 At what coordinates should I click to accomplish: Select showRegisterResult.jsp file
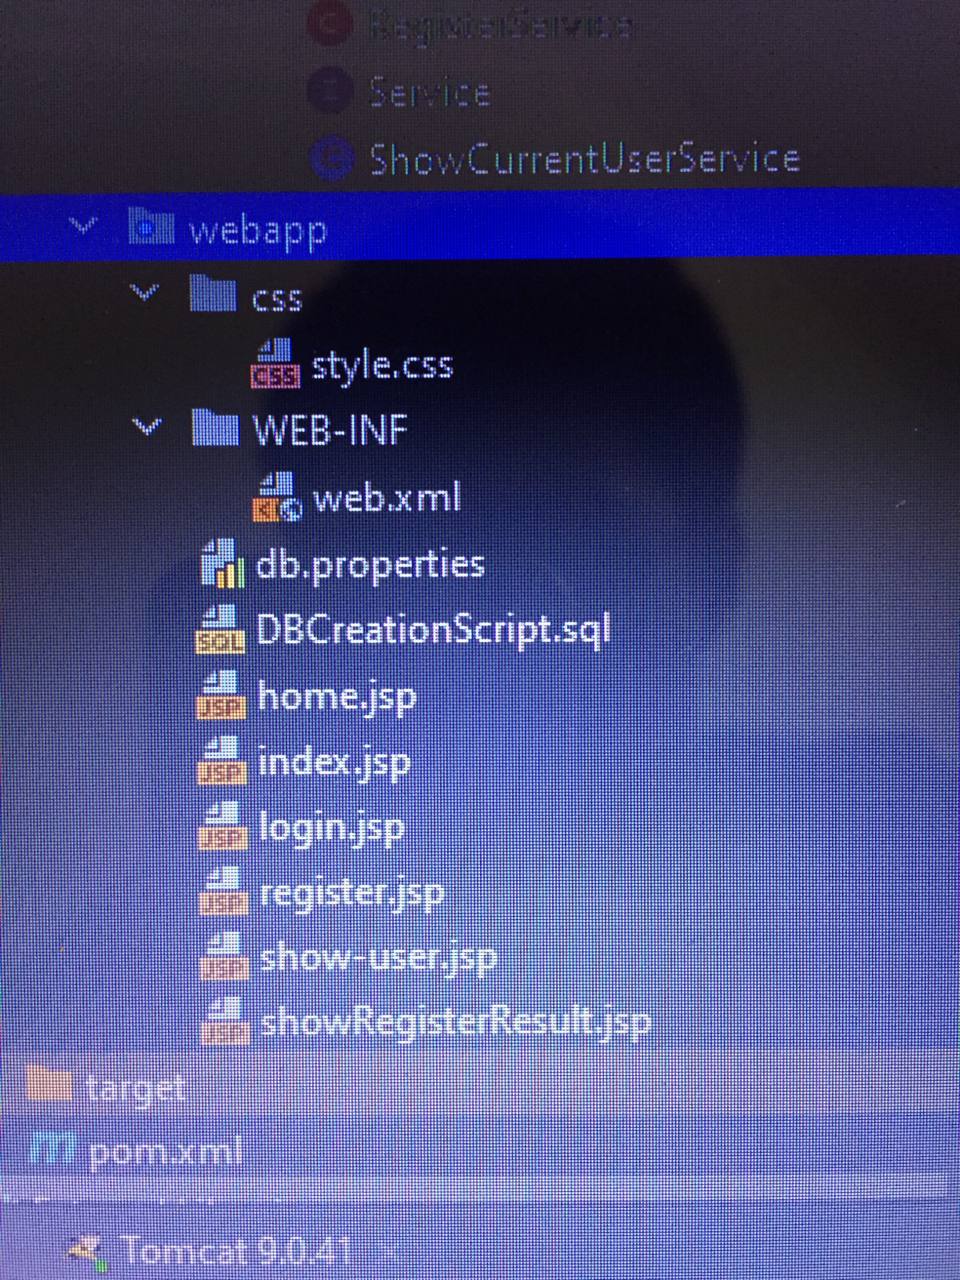pyautogui.click(x=455, y=1022)
